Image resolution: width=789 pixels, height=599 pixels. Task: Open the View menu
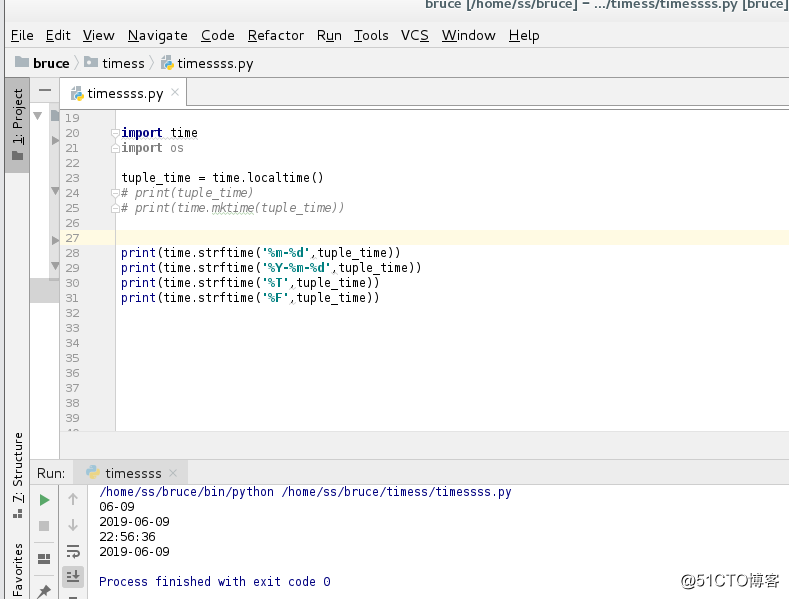click(99, 35)
